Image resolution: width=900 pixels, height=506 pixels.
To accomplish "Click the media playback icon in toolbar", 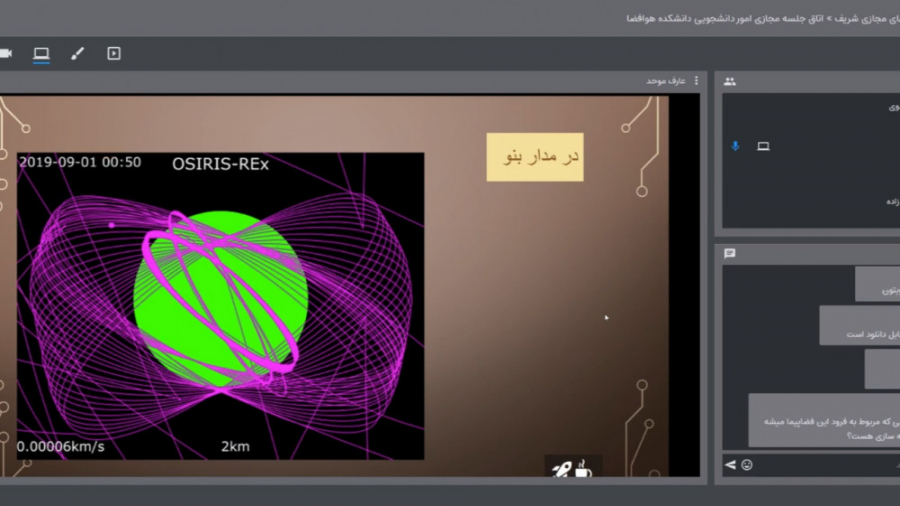I will (114, 53).
